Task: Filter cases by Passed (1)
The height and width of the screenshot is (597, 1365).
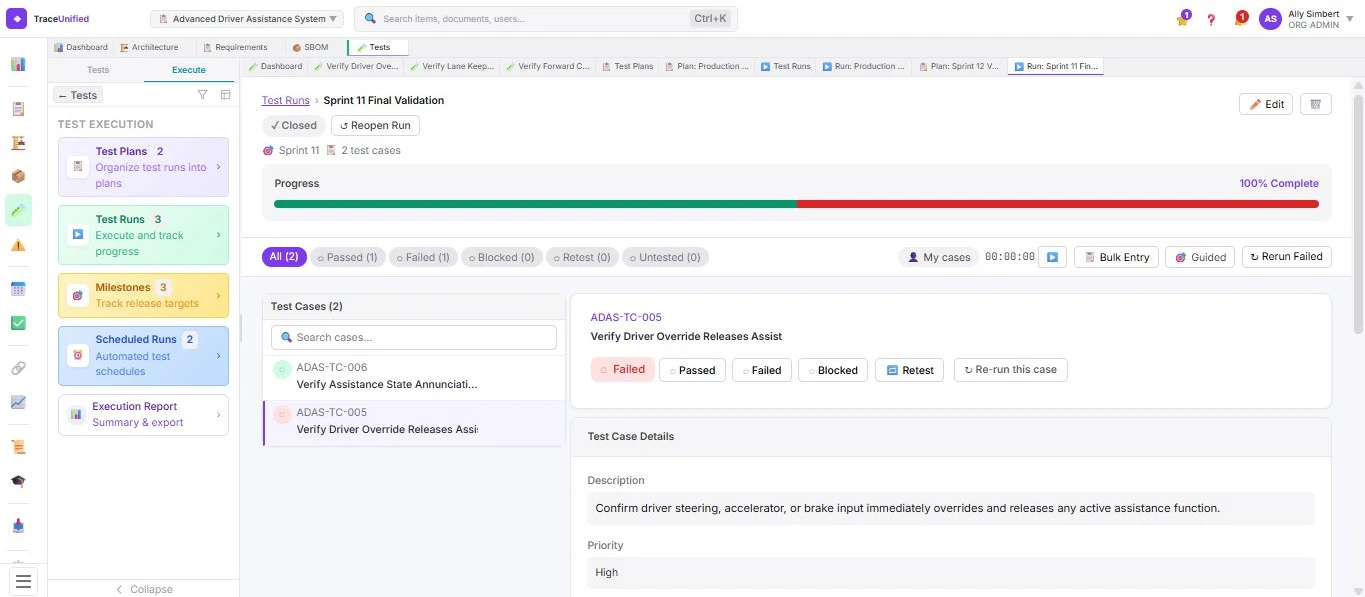Action: coord(347,257)
